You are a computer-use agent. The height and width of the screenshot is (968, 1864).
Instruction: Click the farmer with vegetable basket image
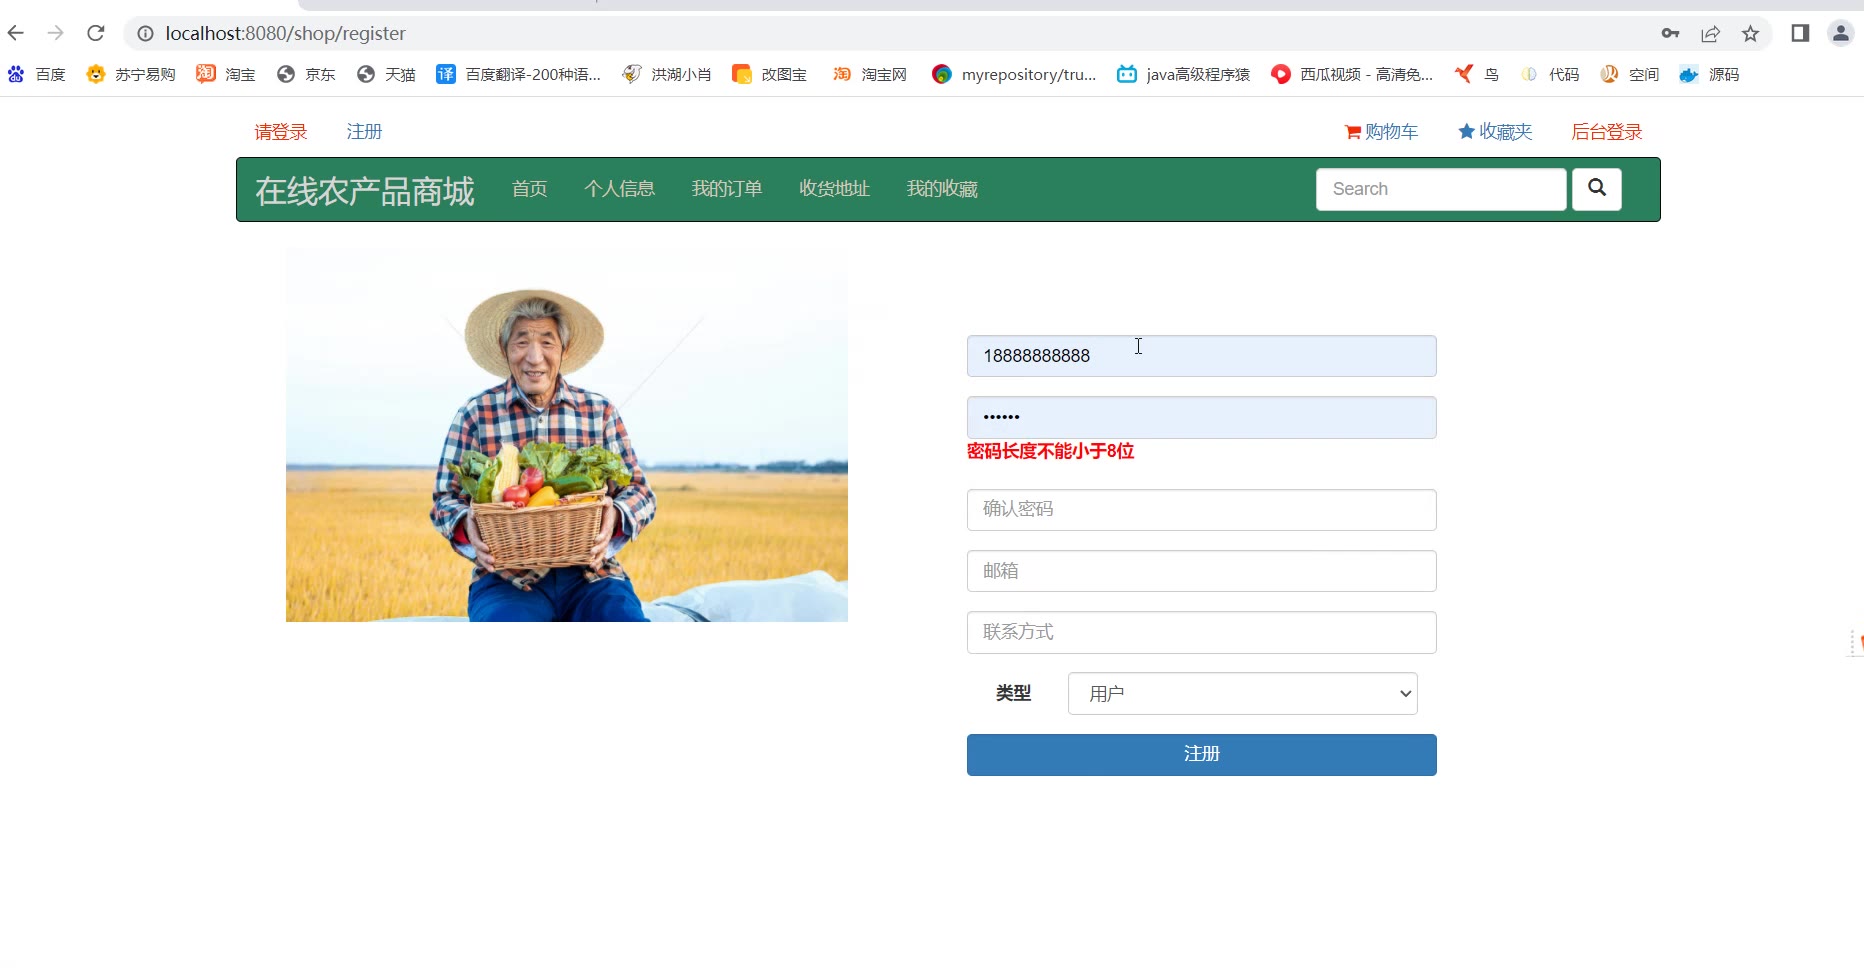tap(567, 435)
